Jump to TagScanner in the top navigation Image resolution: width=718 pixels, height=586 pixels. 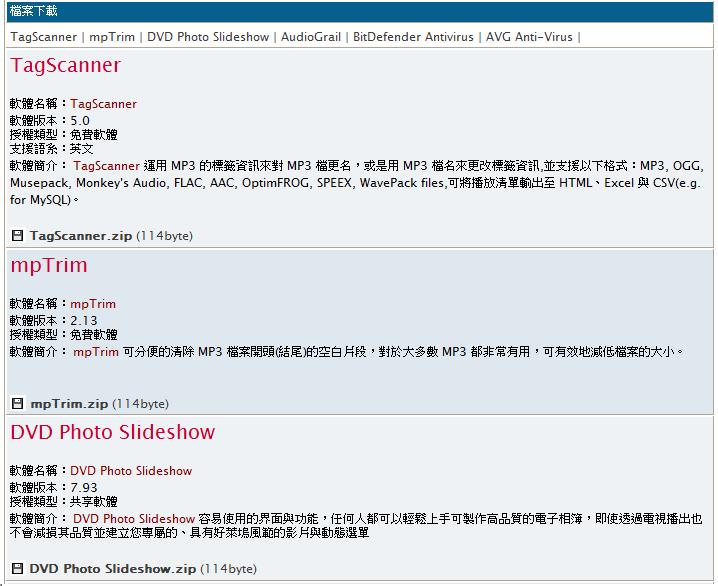(43, 37)
